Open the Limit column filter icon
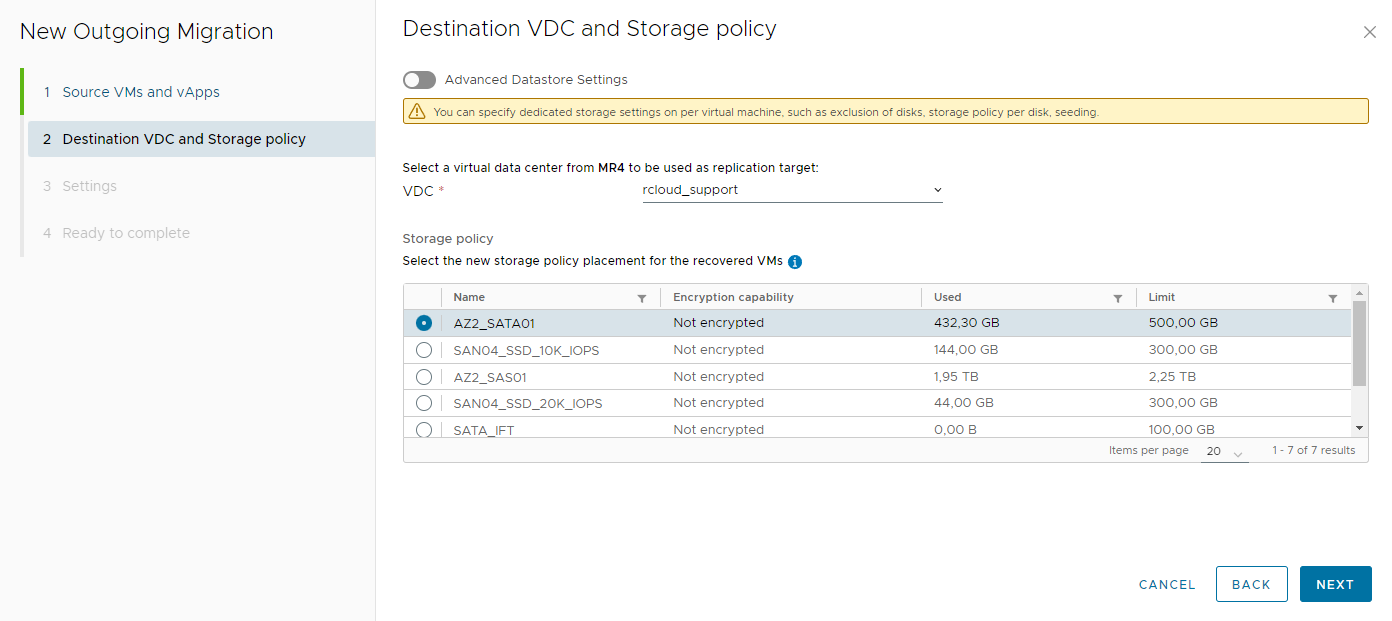This screenshot has height=621, width=1392. tap(1333, 298)
